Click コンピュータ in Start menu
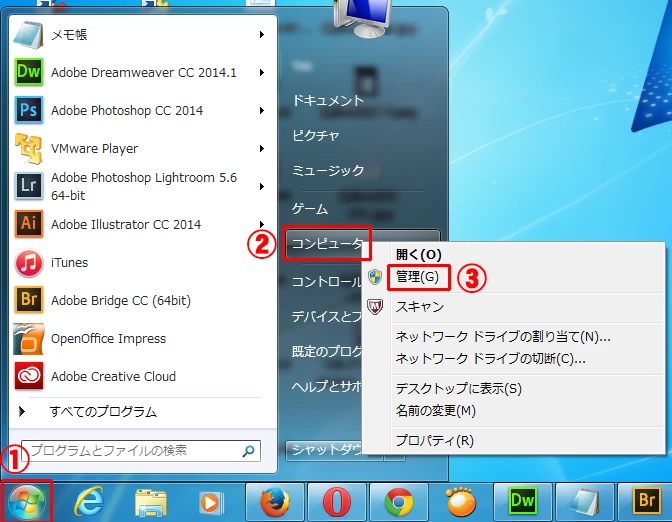Image resolution: width=672 pixels, height=522 pixels. tap(327, 244)
